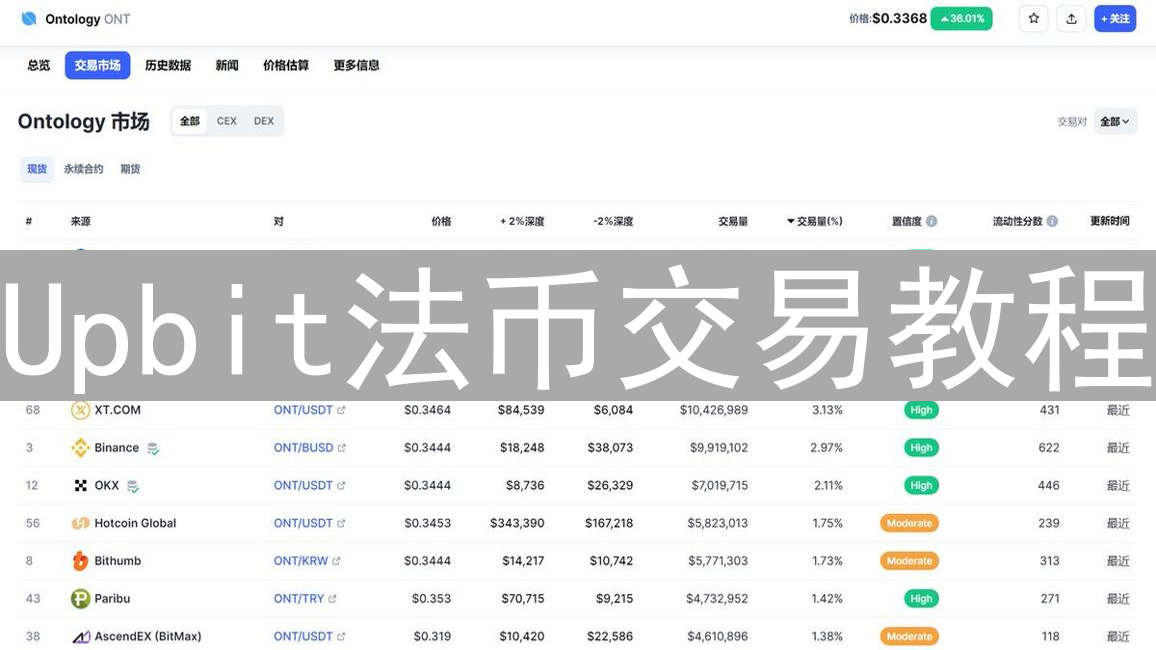Sort by 价格 column header
Screen dimensions: 1156x650
(441, 221)
